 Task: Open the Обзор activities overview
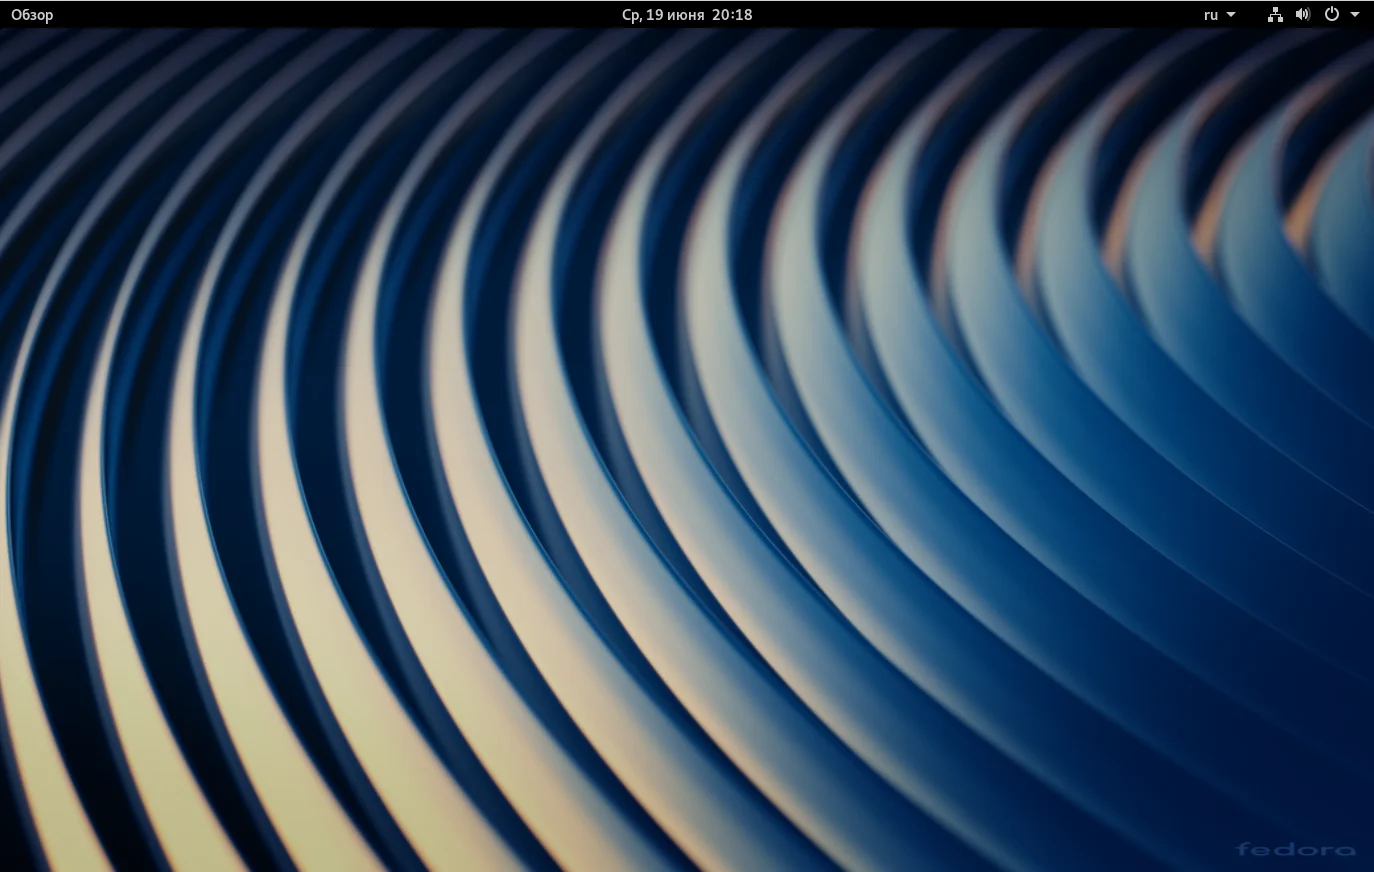click(32, 15)
